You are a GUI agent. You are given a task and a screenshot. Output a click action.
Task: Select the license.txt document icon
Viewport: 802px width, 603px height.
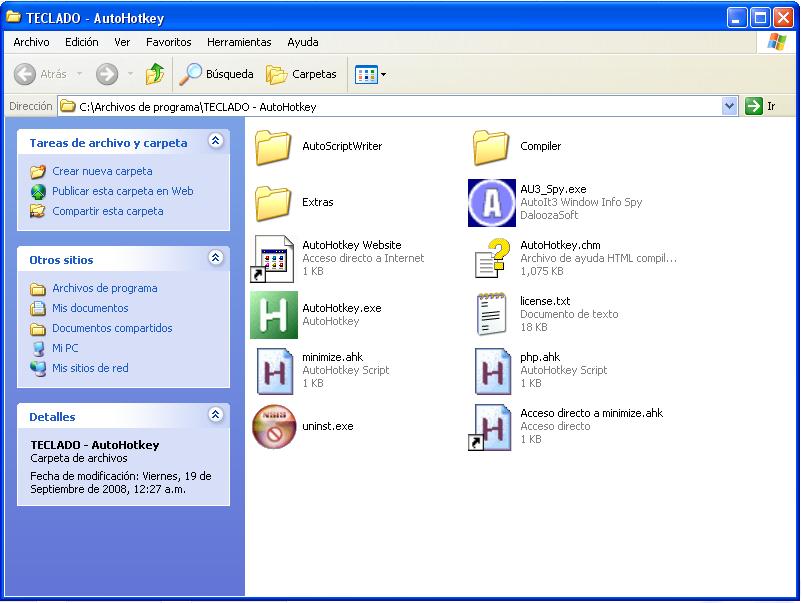pyautogui.click(x=492, y=314)
